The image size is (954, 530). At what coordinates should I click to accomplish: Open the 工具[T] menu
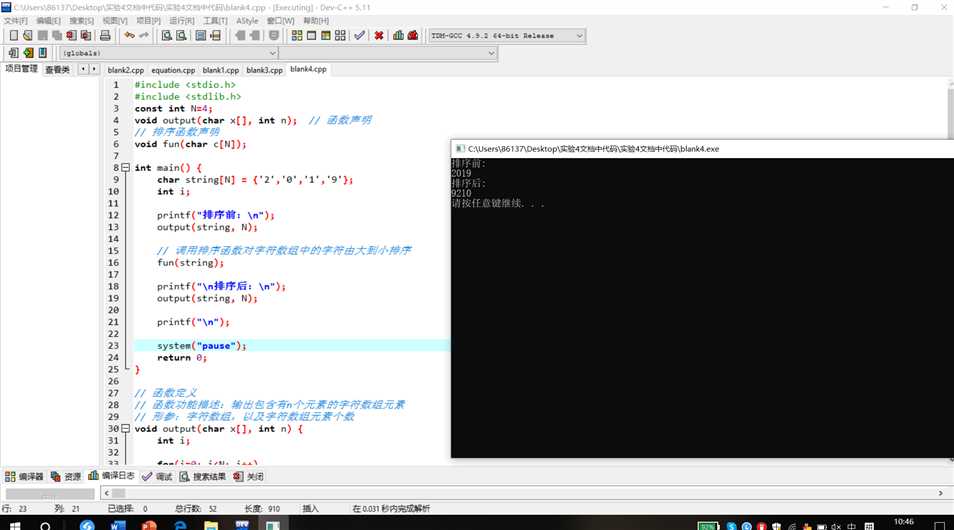pos(215,21)
